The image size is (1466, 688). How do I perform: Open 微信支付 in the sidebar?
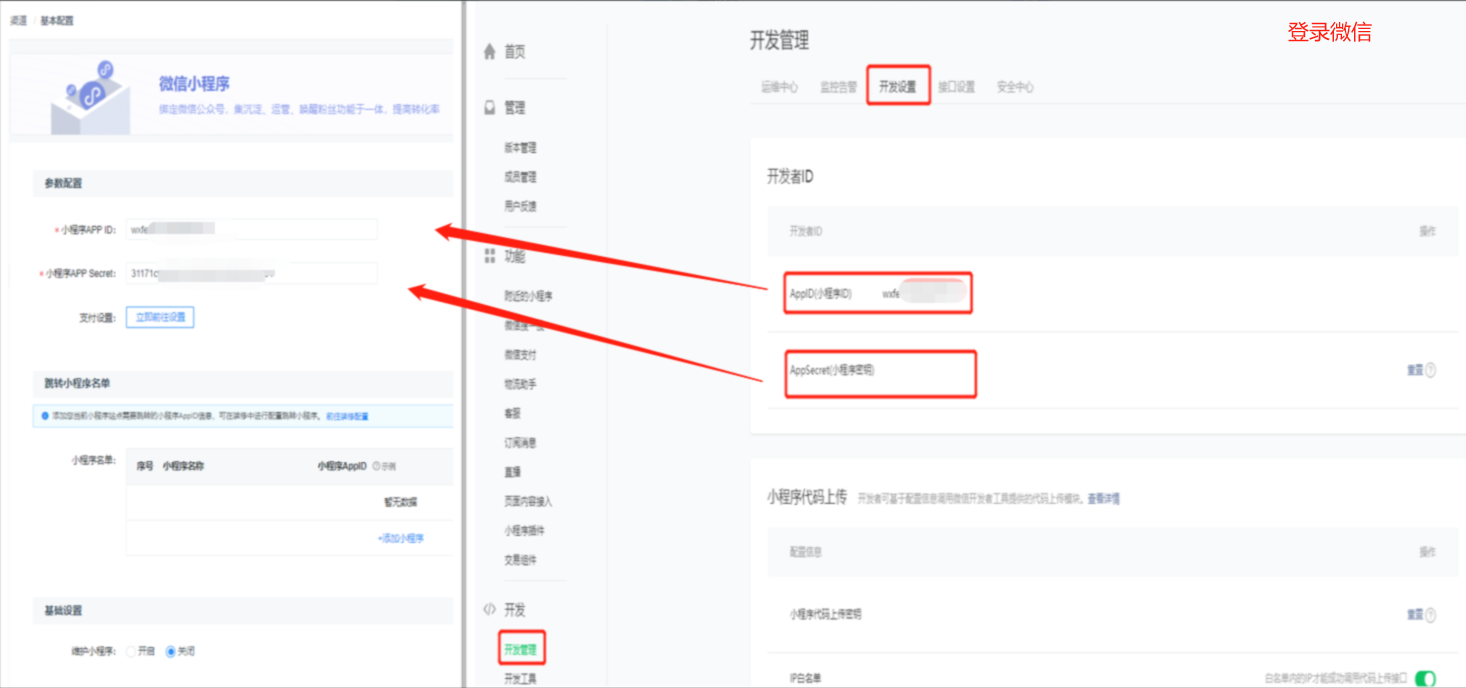(x=520, y=355)
